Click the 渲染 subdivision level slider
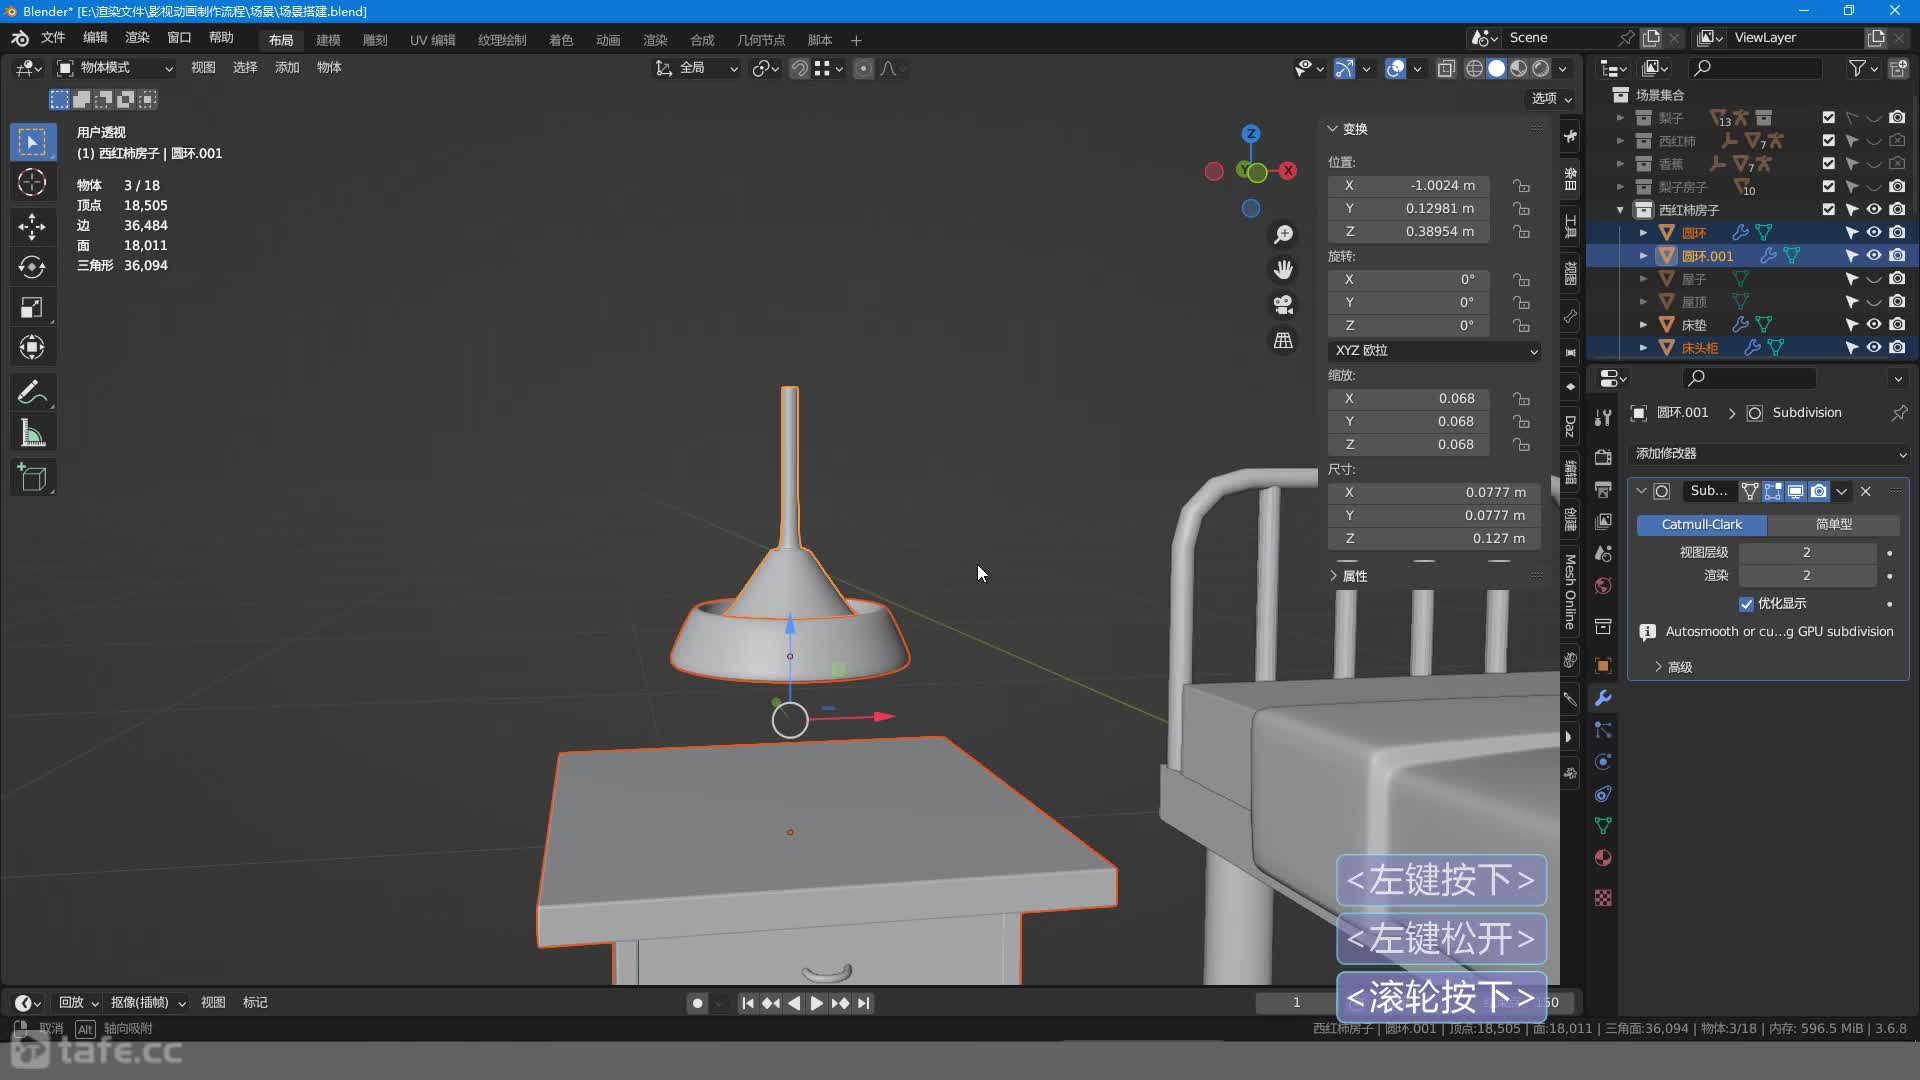 (x=1807, y=576)
